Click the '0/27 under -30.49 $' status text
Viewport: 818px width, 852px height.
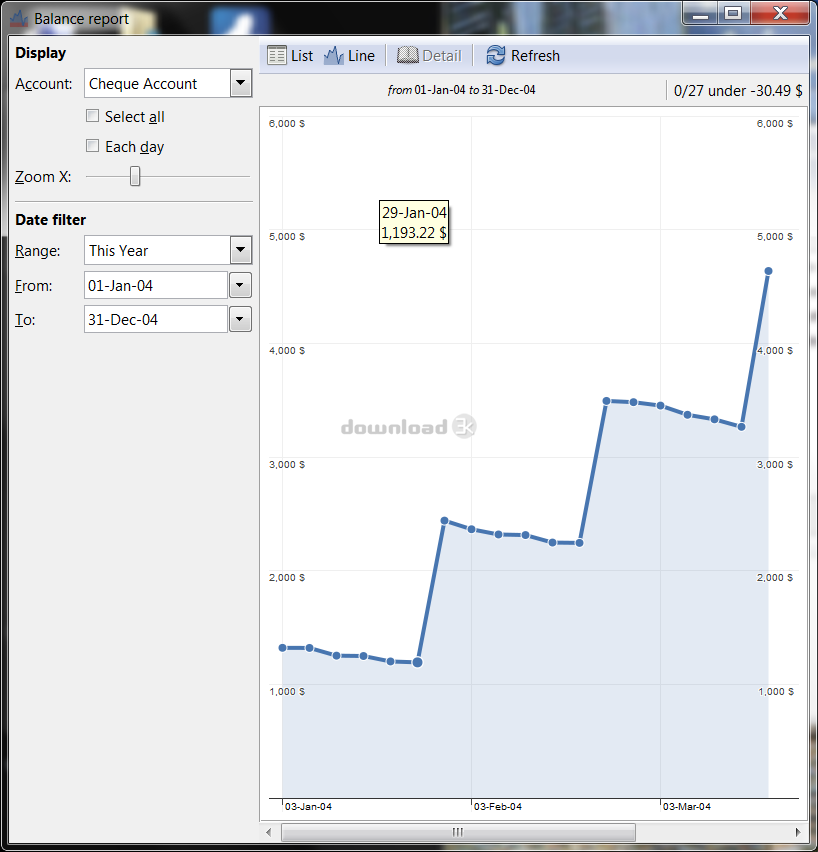(738, 91)
